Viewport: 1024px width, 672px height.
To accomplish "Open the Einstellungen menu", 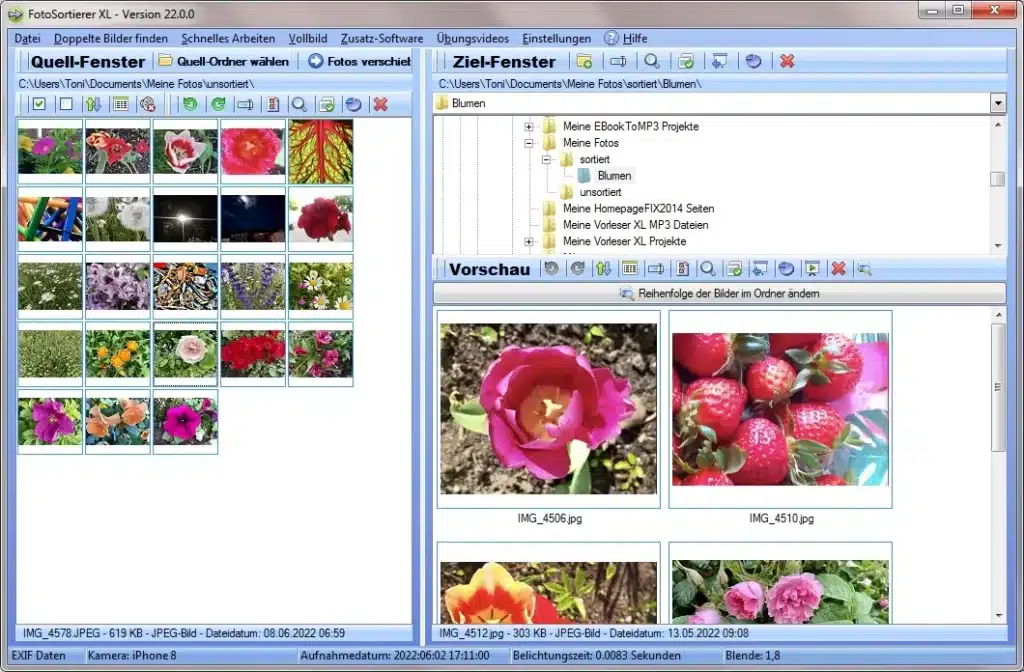I will click(556, 39).
